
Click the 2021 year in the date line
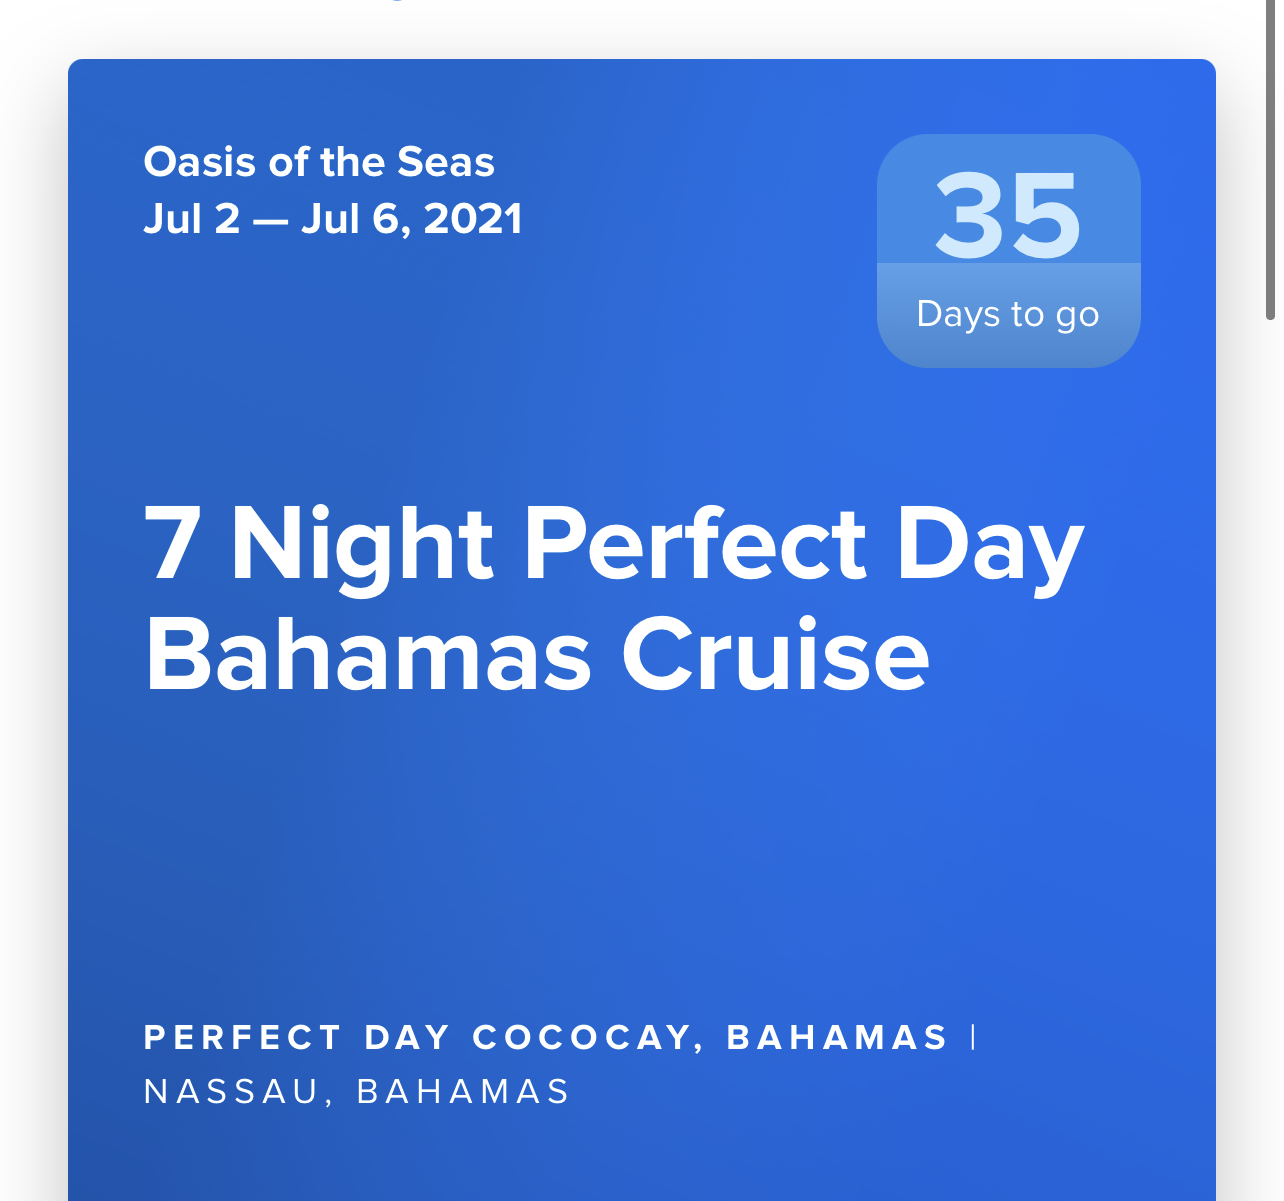coord(473,219)
